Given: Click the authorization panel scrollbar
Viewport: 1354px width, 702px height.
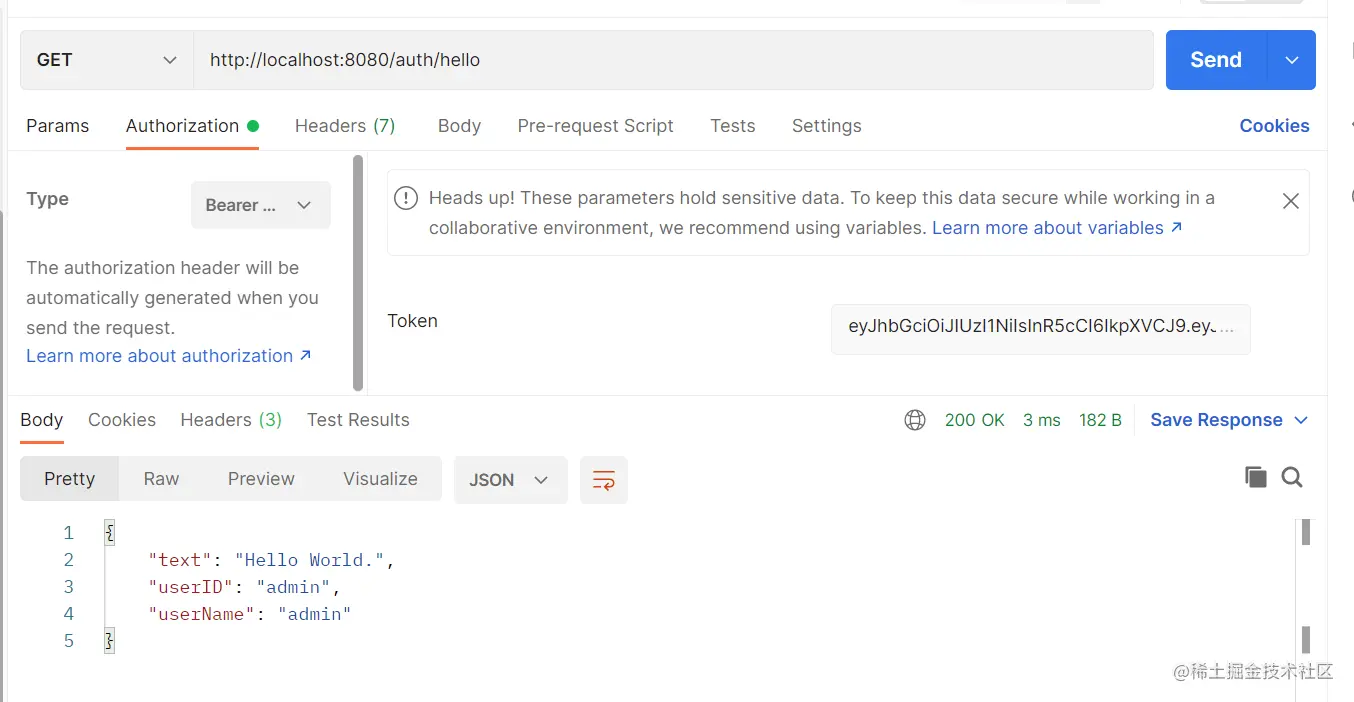Looking at the screenshot, I should 358,272.
